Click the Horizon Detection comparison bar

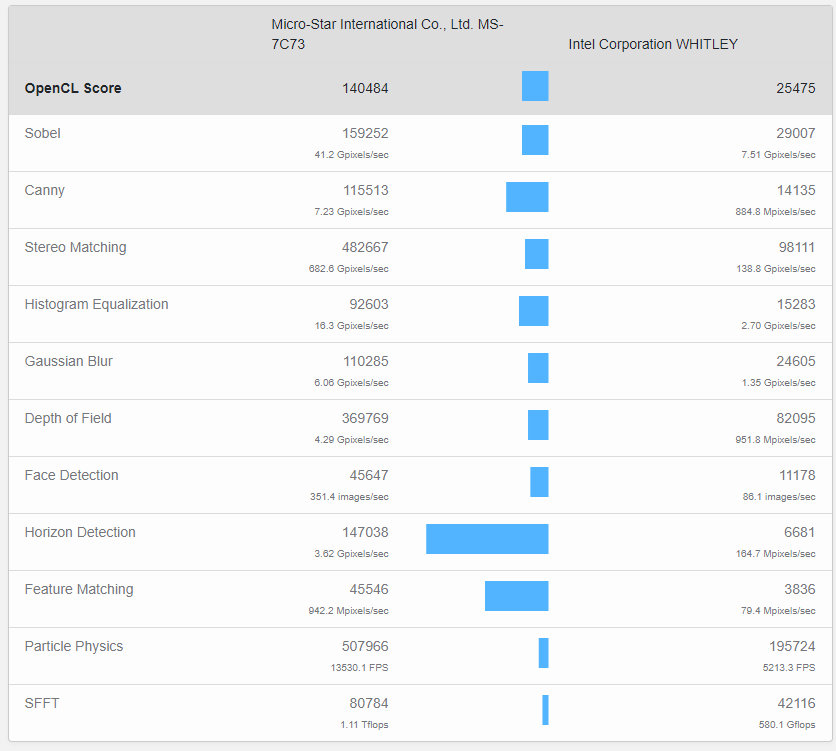487,539
